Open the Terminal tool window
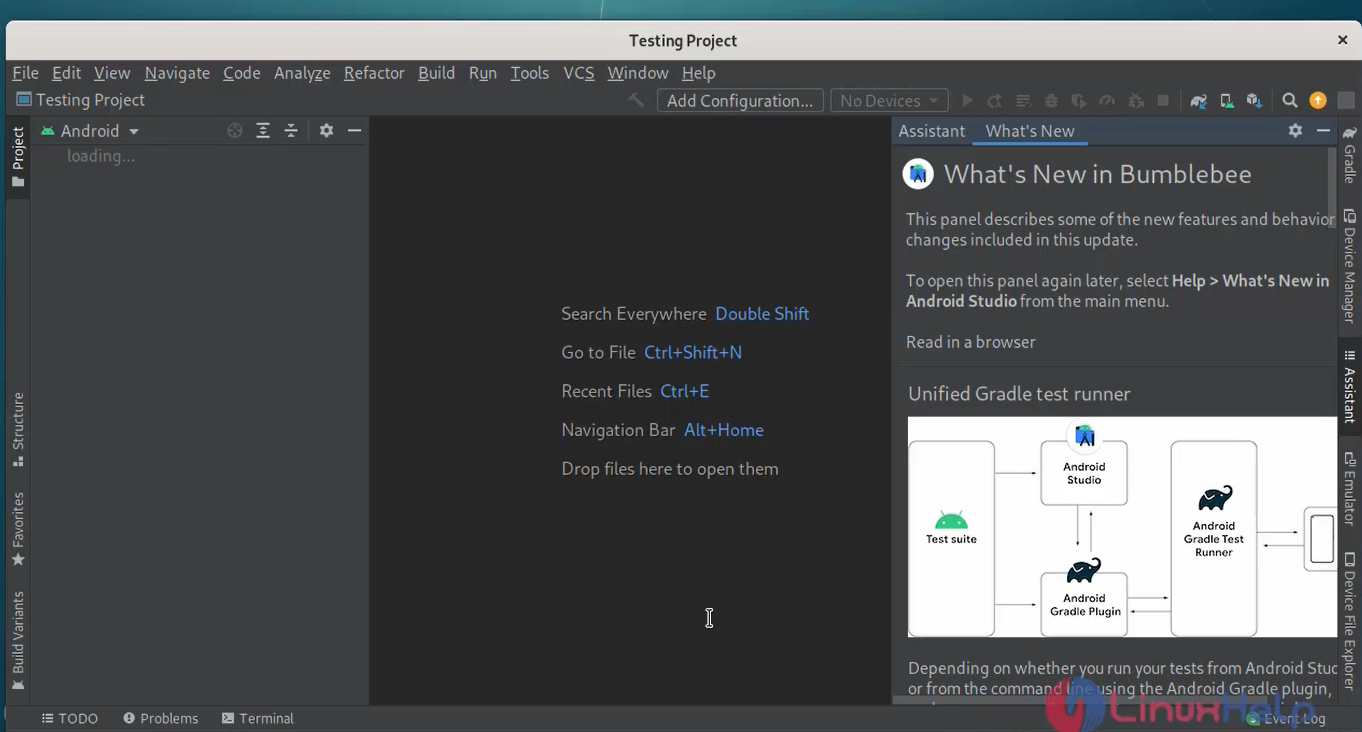 coord(258,718)
